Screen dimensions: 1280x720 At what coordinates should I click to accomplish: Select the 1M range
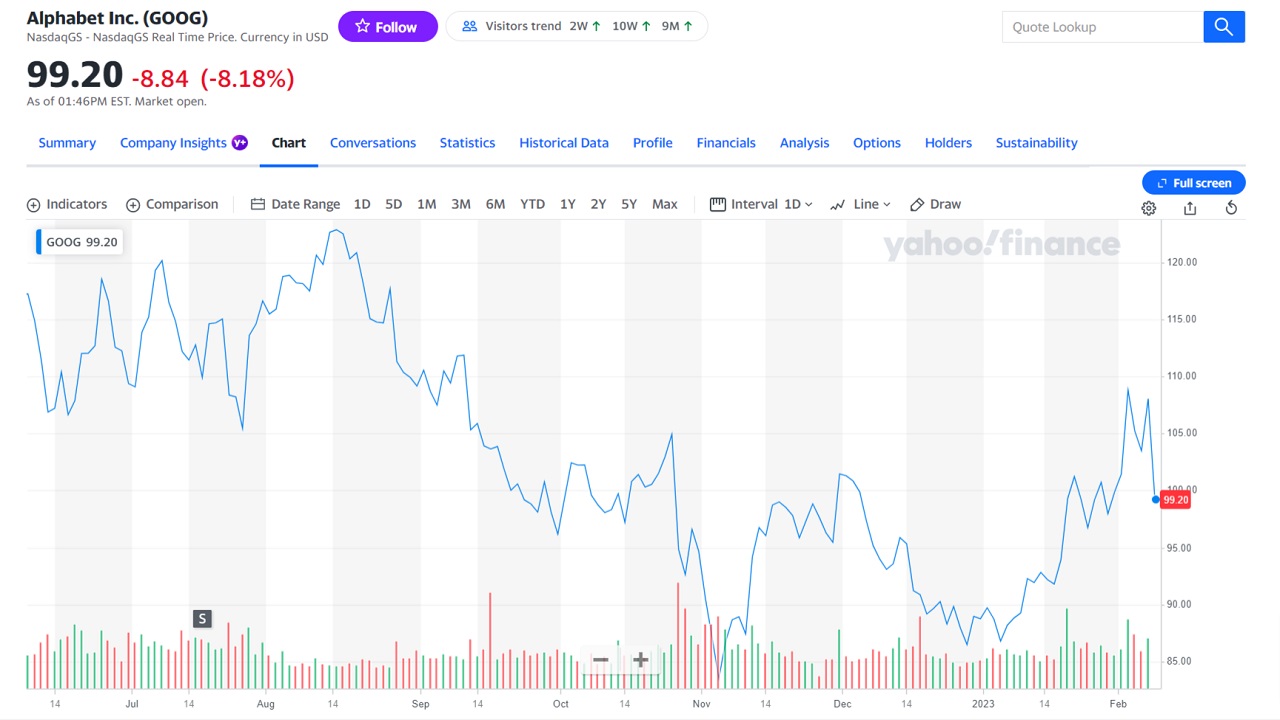pos(427,204)
